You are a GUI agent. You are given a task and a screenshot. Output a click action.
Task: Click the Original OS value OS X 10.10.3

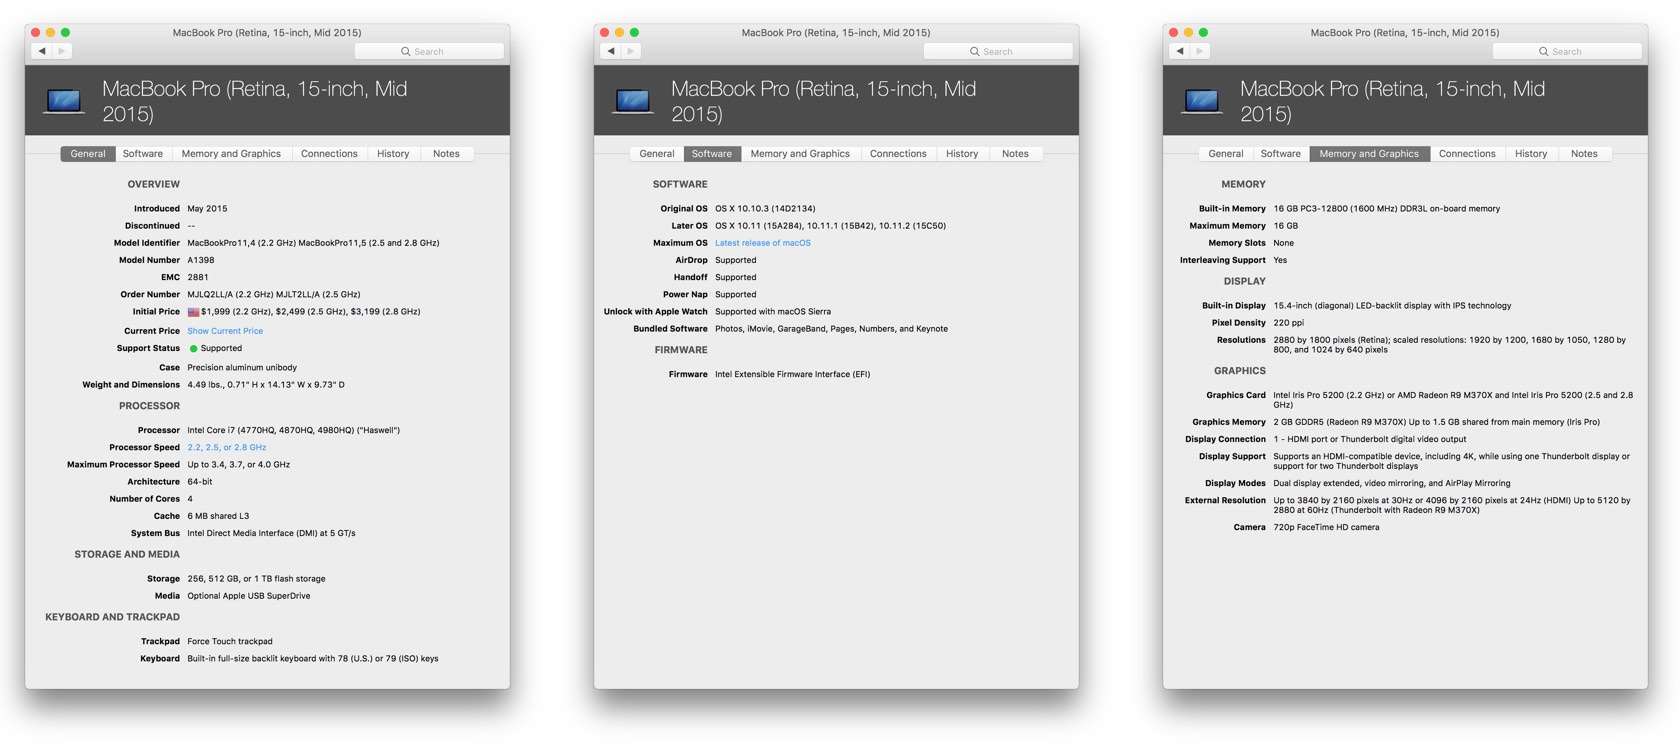coord(765,209)
